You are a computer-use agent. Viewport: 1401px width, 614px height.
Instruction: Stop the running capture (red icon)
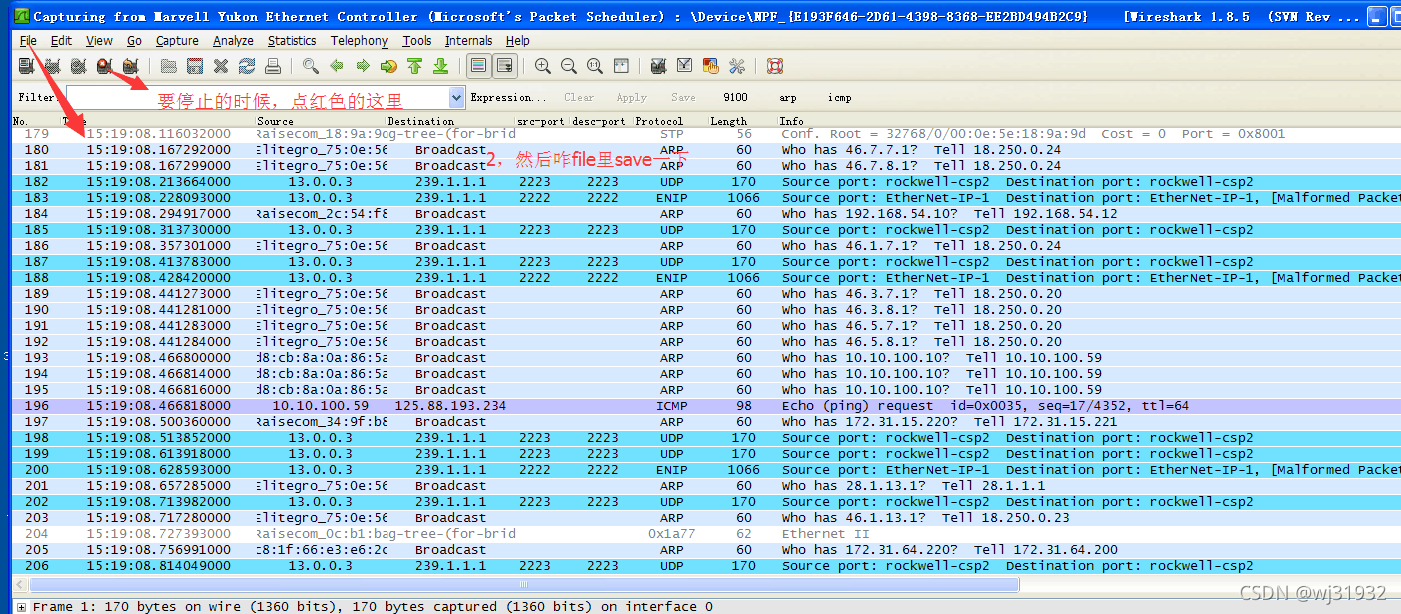click(104, 66)
